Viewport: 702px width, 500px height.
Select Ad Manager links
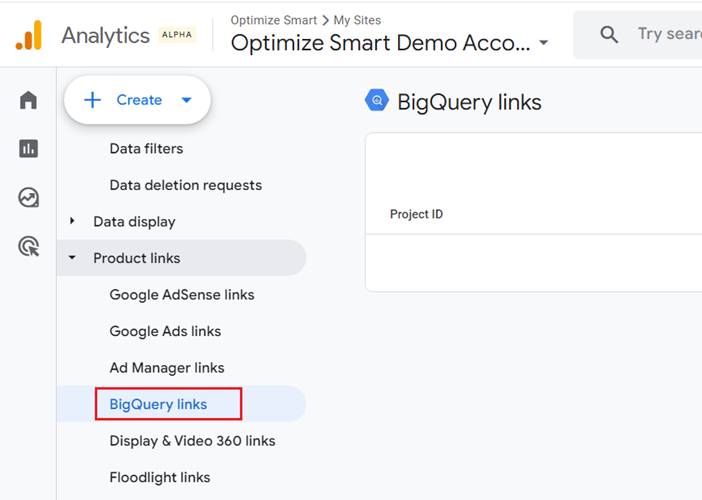(167, 368)
